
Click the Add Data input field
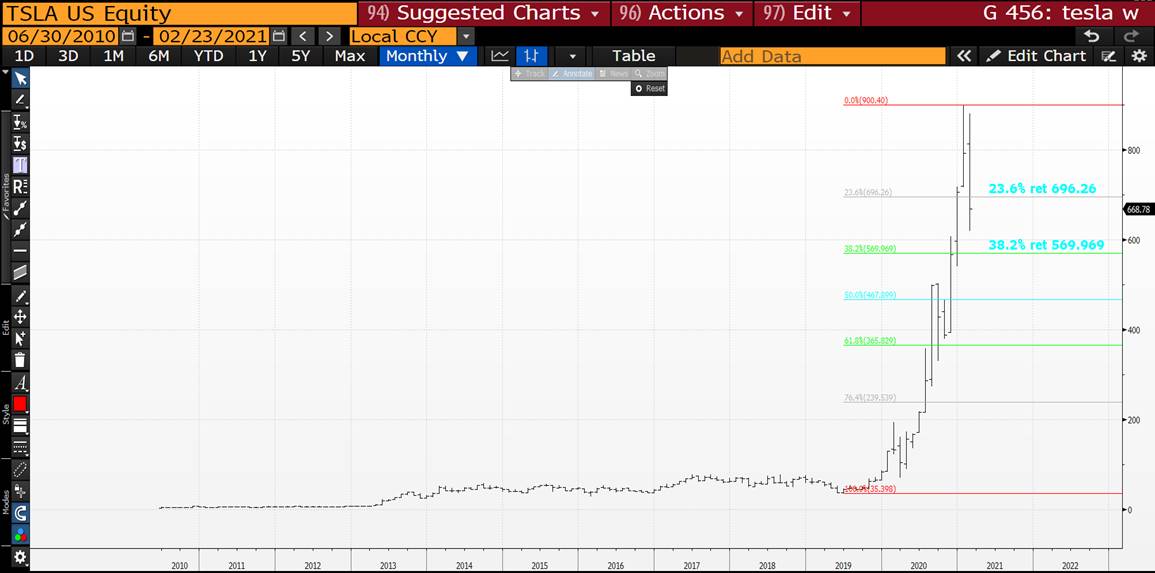pyautogui.click(x=832, y=56)
